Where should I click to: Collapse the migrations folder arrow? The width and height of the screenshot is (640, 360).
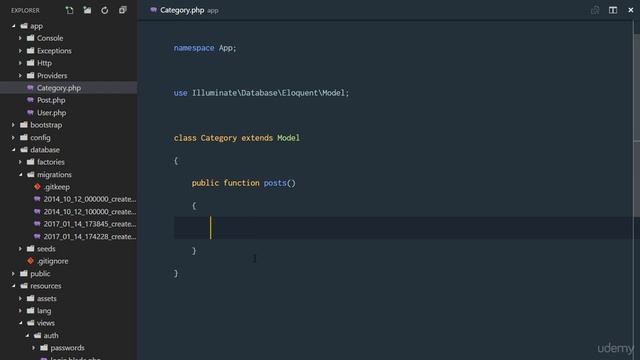pos(20,174)
